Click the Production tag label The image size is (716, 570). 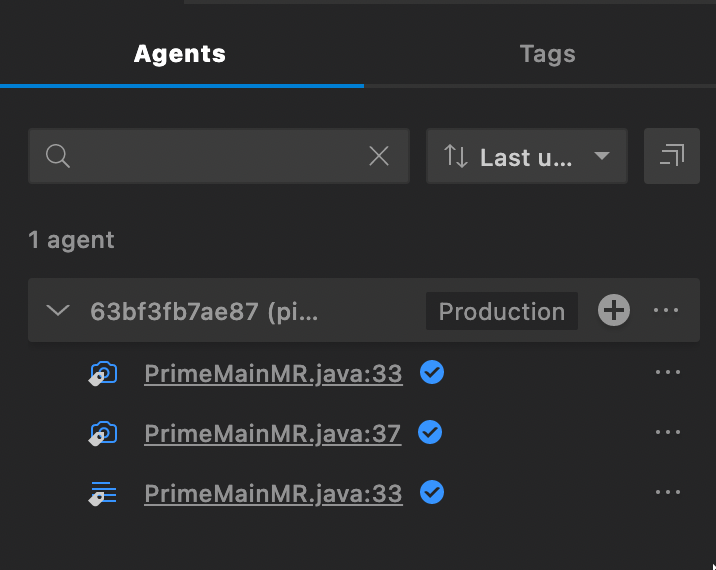click(501, 311)
